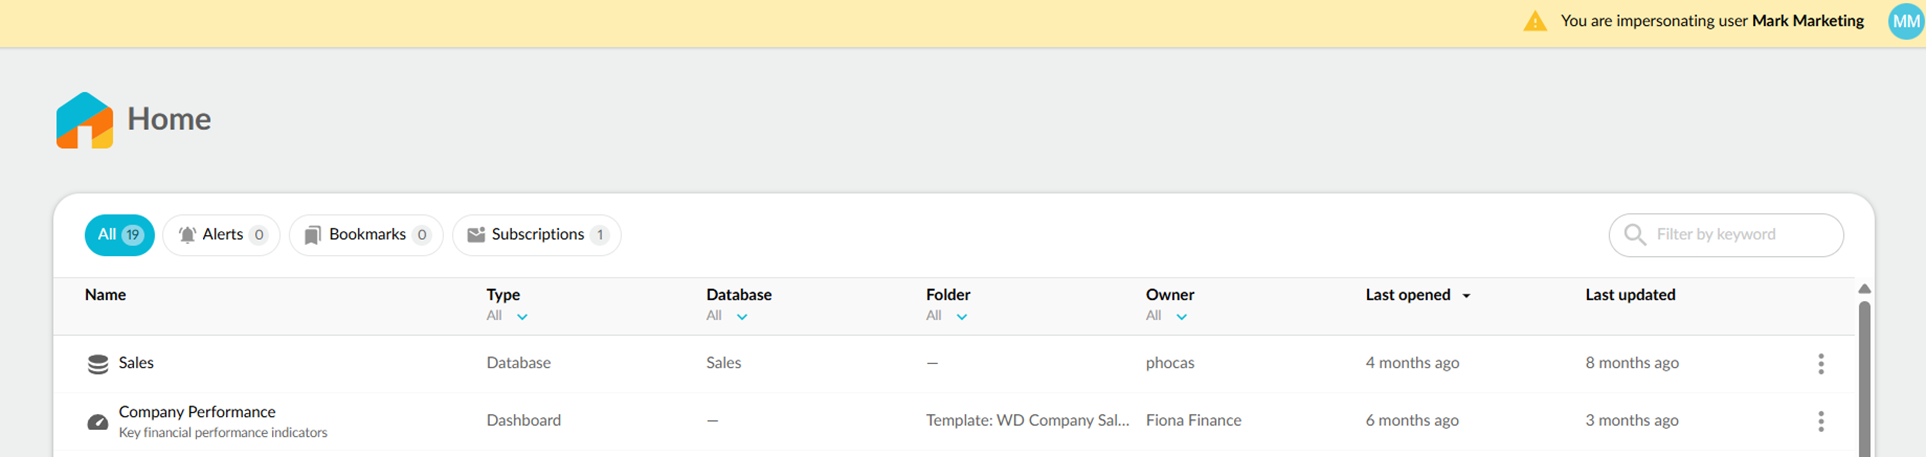Open the Subscriptions tab
This screenshot has height=457, width=1926.
[536, 235]
